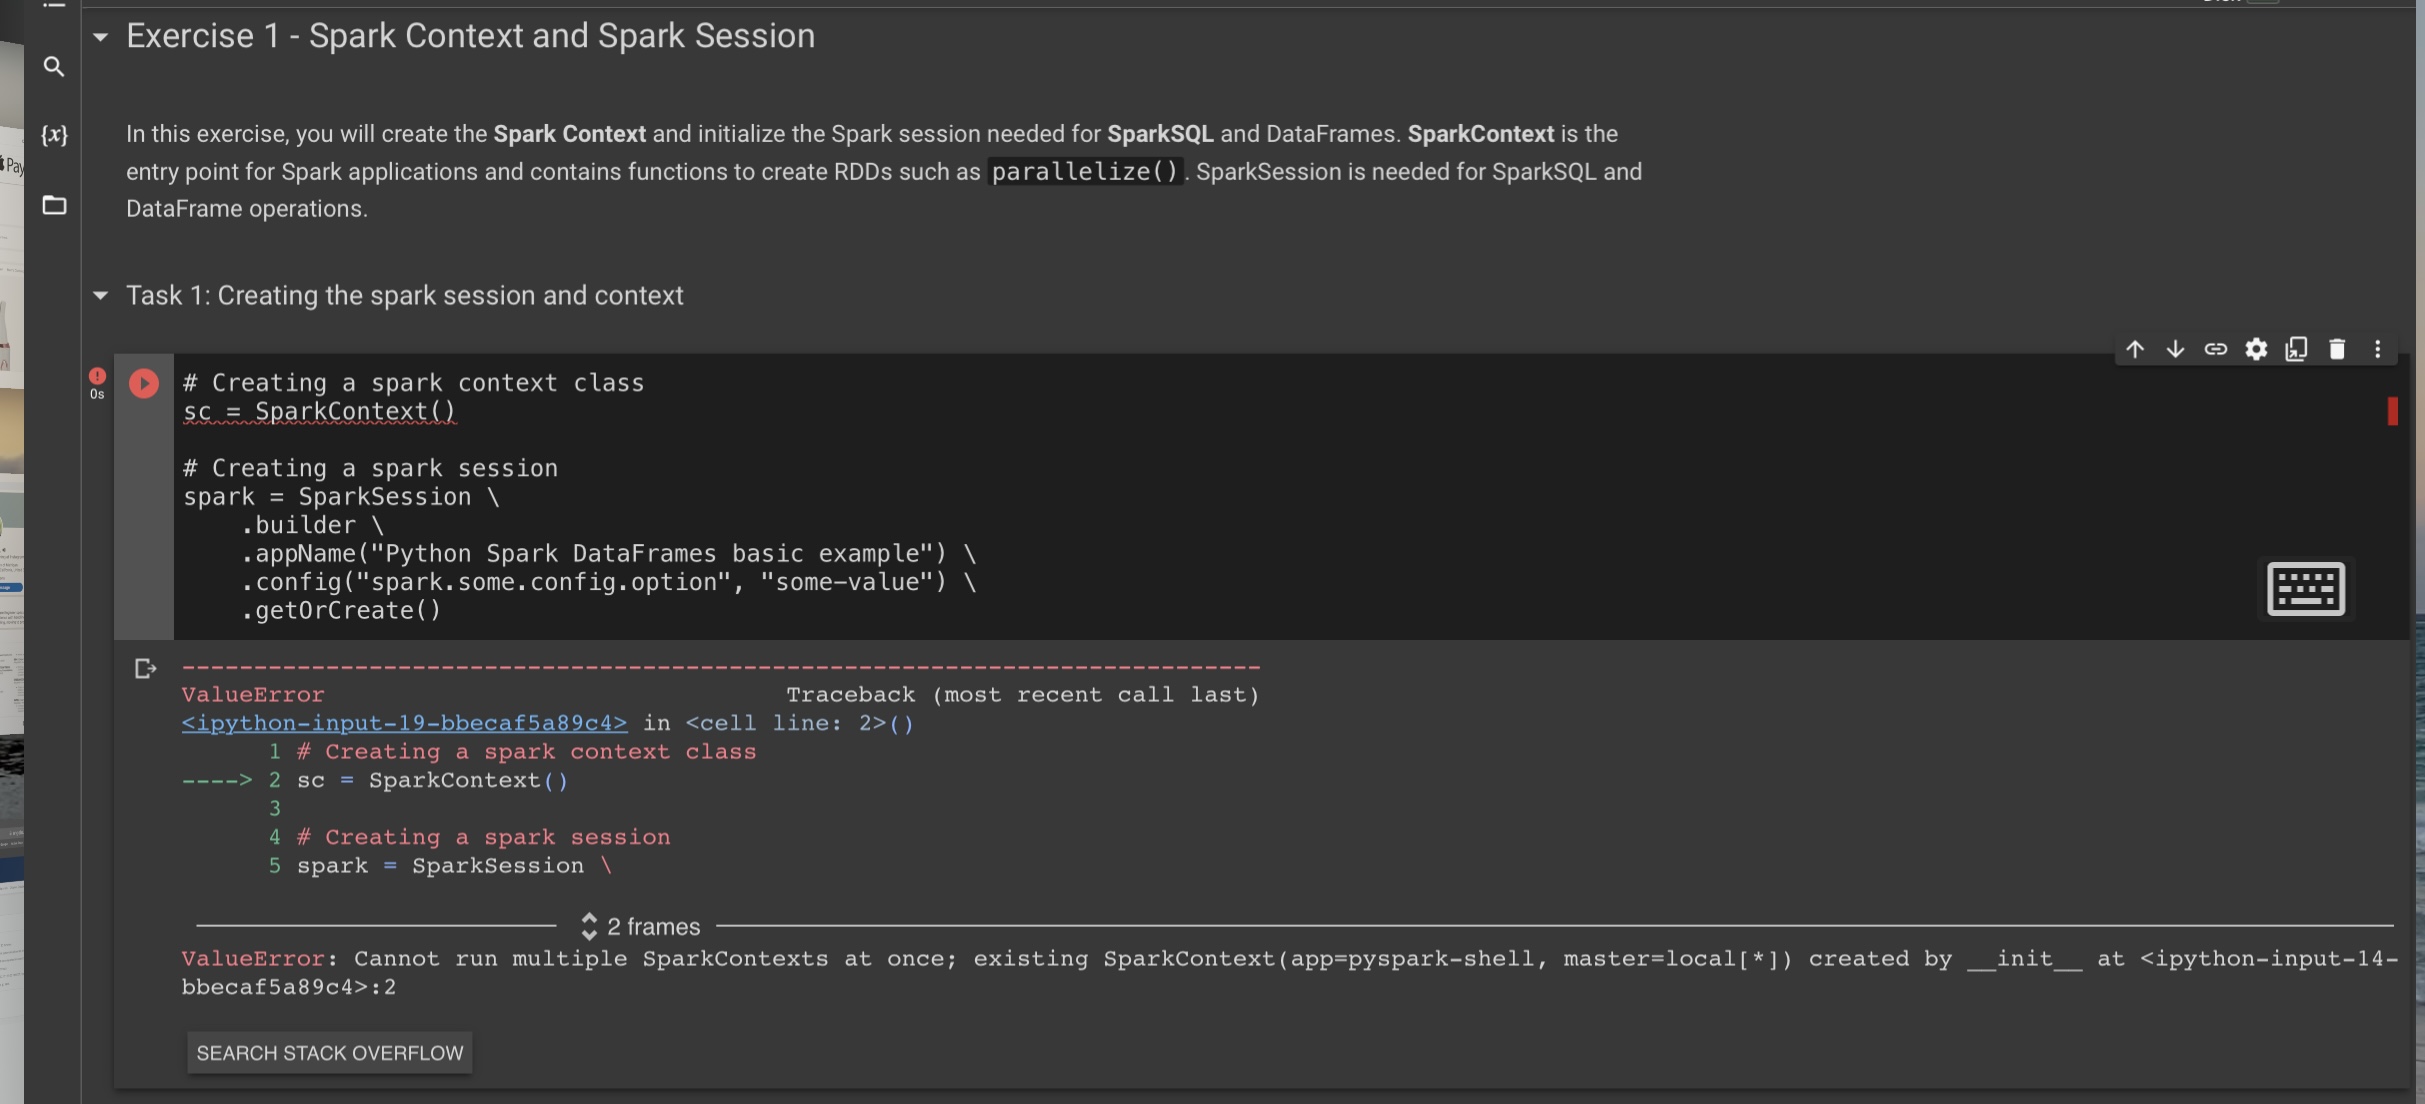Open the notebook search tool
The image size is (2425, 1104).
[54, 66]
